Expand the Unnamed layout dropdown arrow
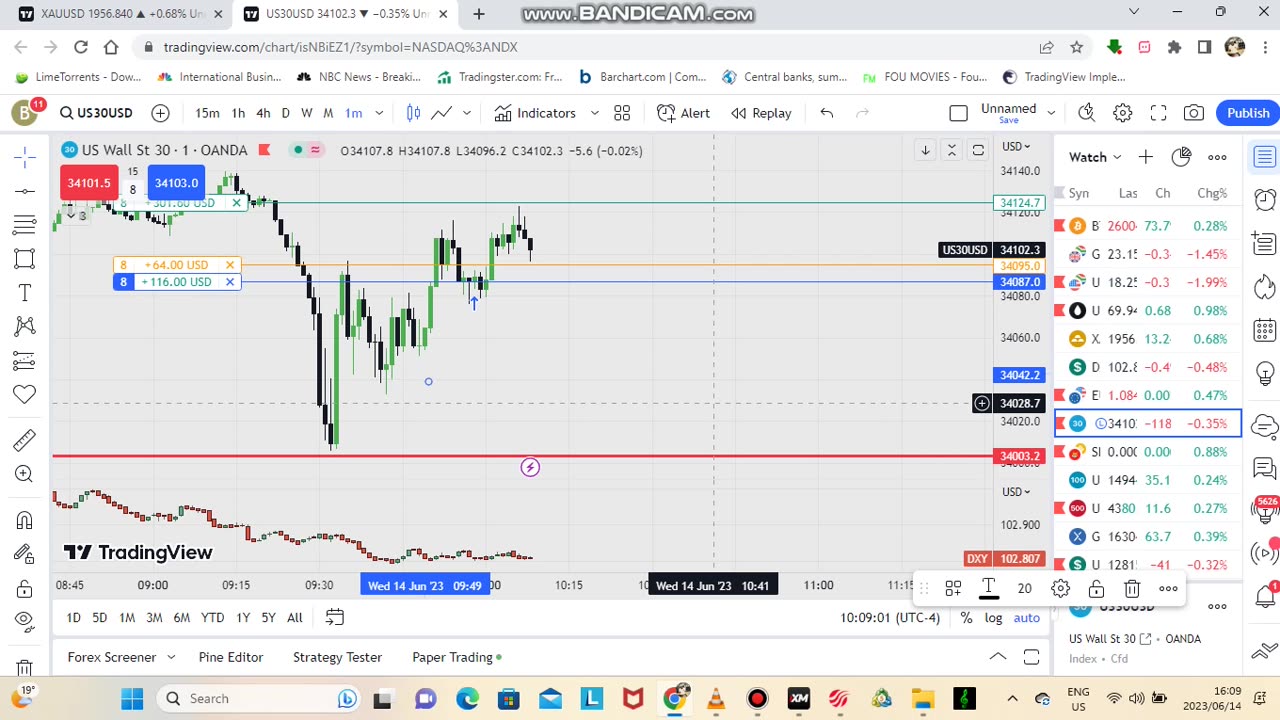The image size is (1280, 720). [1051, 113]
